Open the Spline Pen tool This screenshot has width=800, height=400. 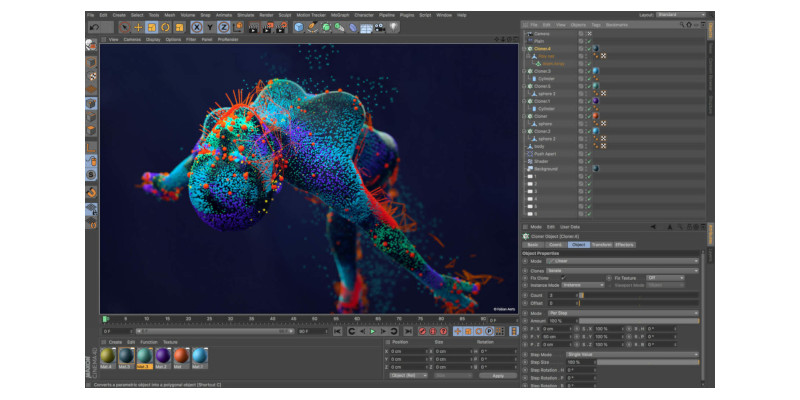point(312,27)
